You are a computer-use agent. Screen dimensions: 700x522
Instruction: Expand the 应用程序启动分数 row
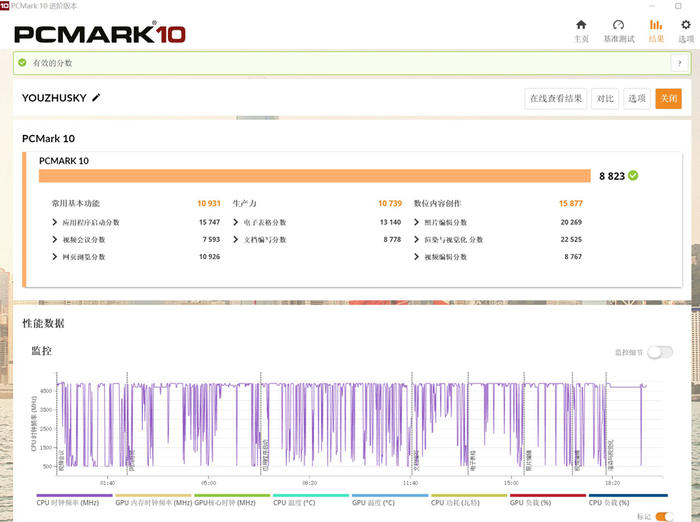(x=55, y=222)
